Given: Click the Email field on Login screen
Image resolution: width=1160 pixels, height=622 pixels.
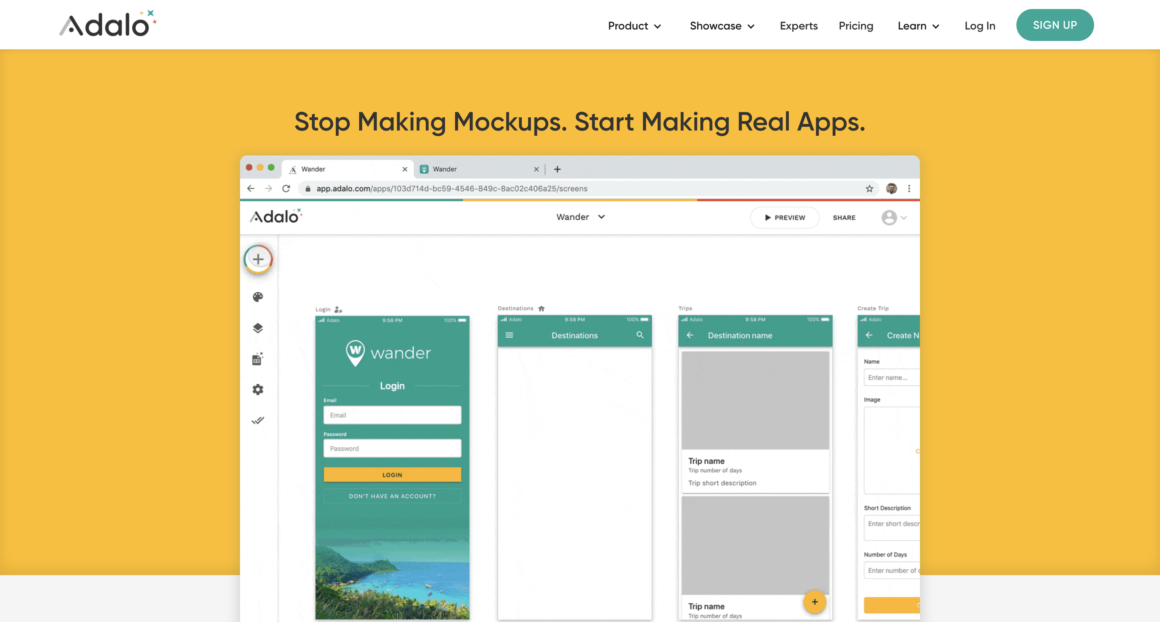Looking at the screenshot, I should (392, 415).
